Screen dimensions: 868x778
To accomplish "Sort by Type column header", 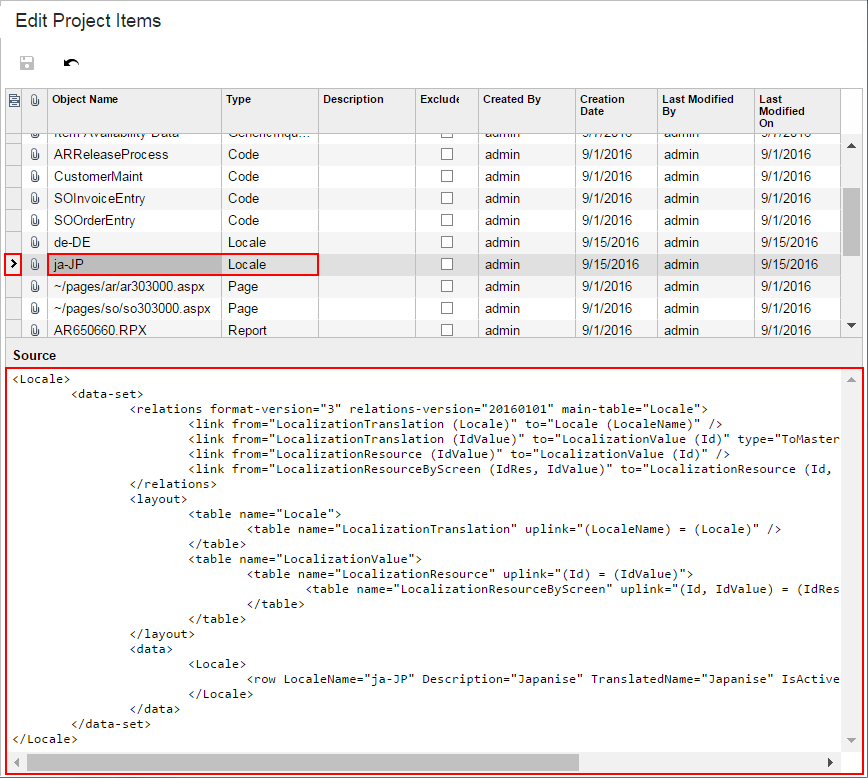I will click(x=239, y=100).
